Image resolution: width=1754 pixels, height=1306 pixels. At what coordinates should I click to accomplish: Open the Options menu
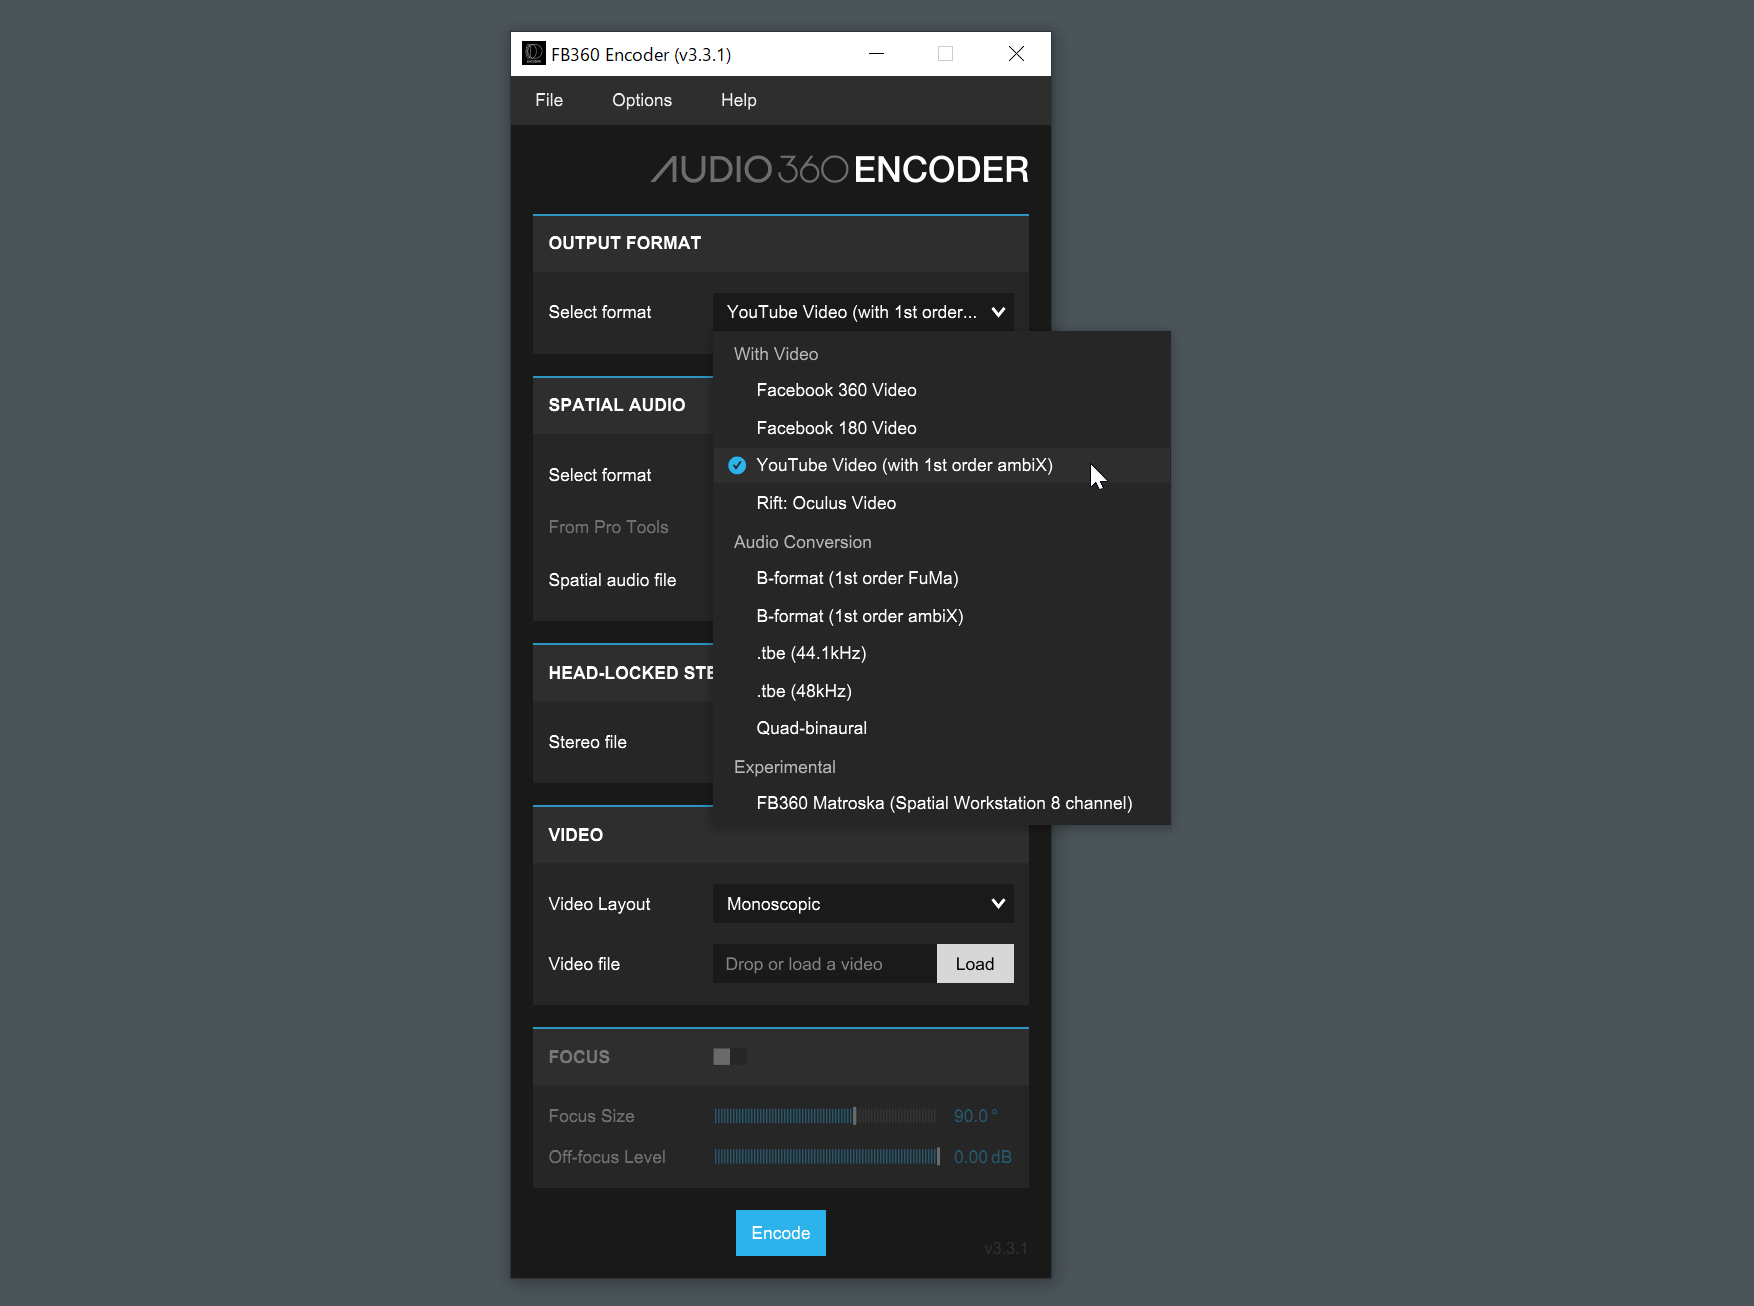click(x=642, y=100)
